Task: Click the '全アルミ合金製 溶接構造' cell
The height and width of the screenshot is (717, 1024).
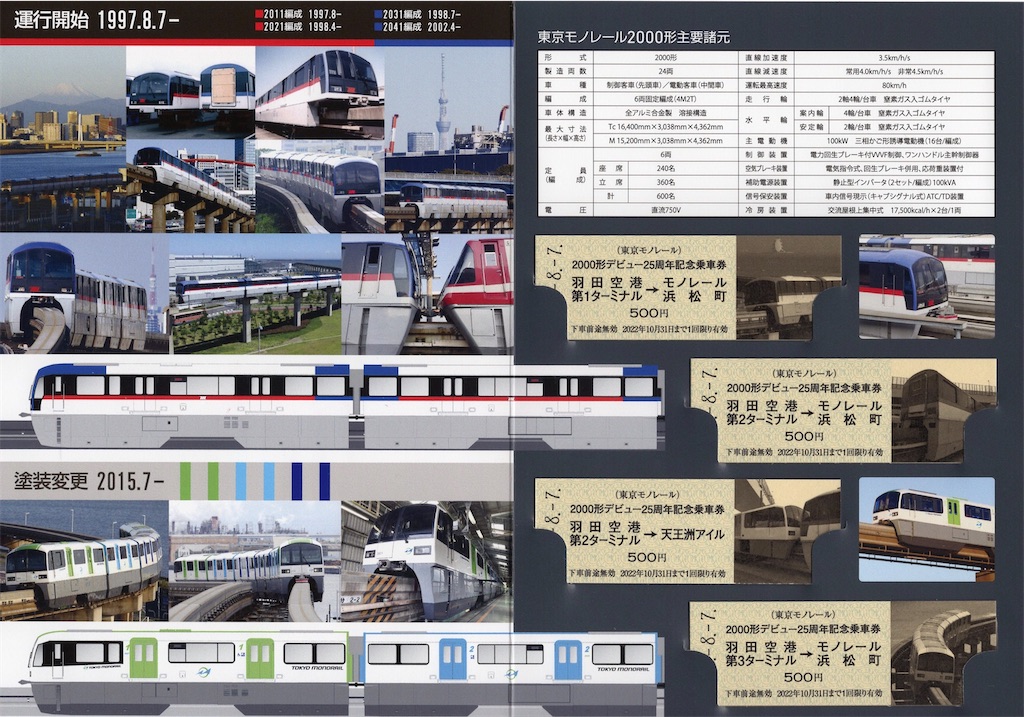Action: point(665,112)
